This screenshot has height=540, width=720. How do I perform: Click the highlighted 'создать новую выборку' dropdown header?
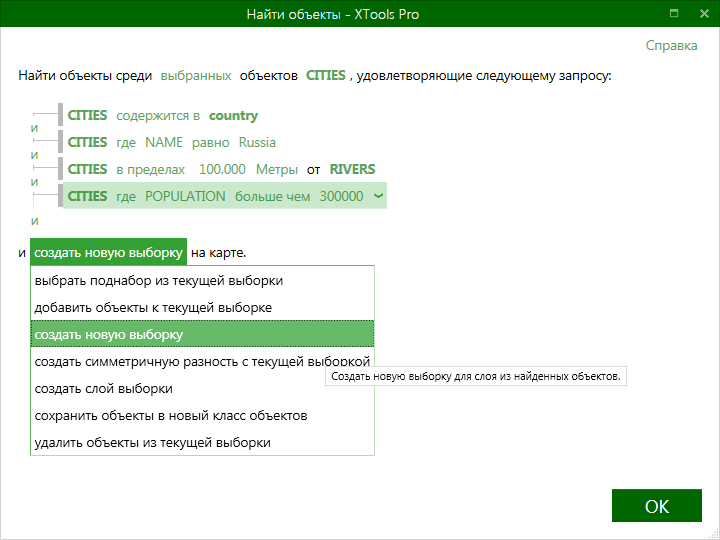(108, 252)
